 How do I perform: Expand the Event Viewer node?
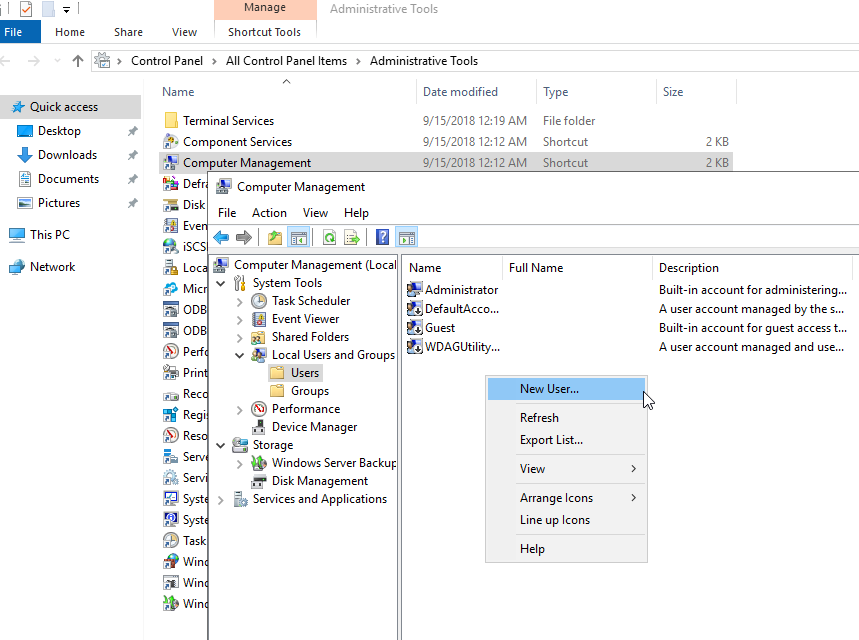tap(239, 319)
